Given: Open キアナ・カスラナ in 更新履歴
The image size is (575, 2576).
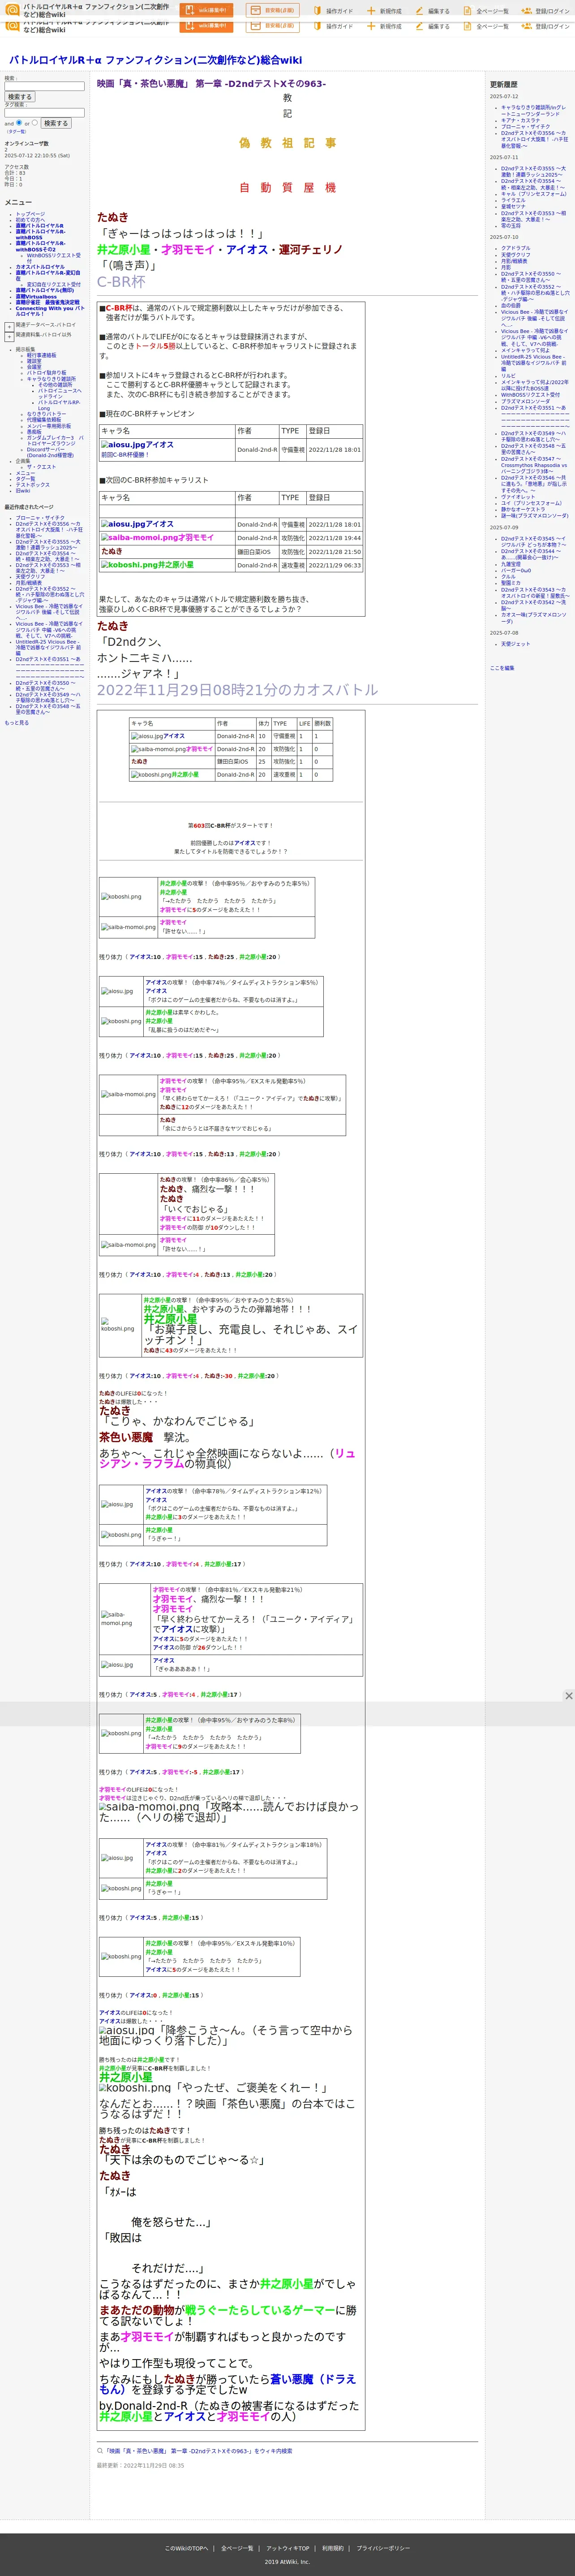Looking at the screenshot, I should click(x=520, y=120).
